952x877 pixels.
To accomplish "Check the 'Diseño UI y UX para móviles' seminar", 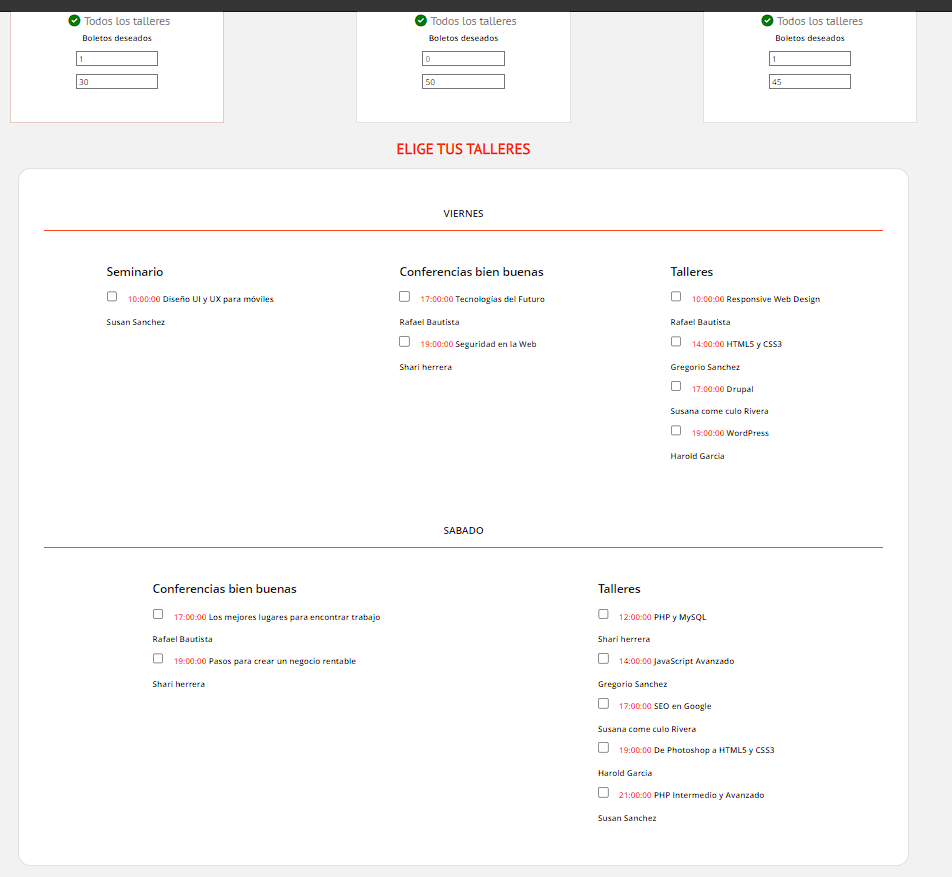I will coord(111,296).
